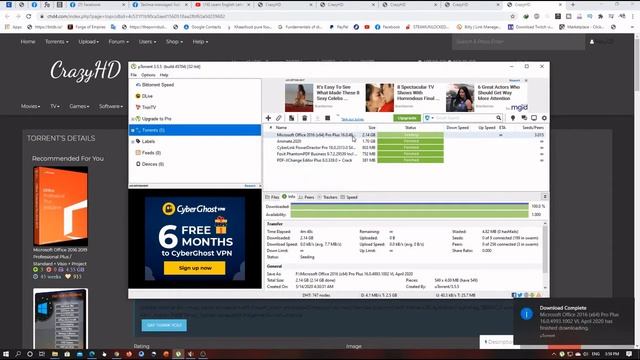This screenshot has width=640, height=360.
Task: Click the blue Get Torrent File button
Action: point(164,325)
